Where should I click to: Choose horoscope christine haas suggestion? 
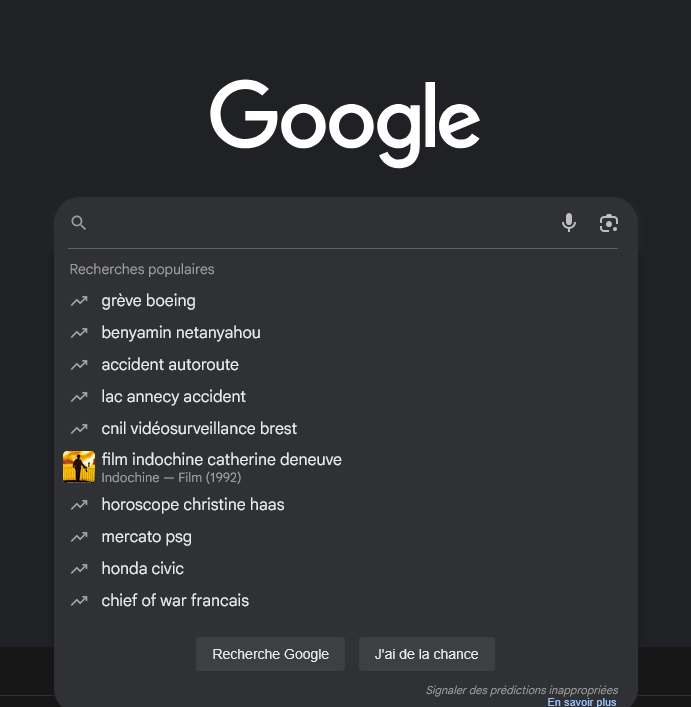tap(193, 505)
